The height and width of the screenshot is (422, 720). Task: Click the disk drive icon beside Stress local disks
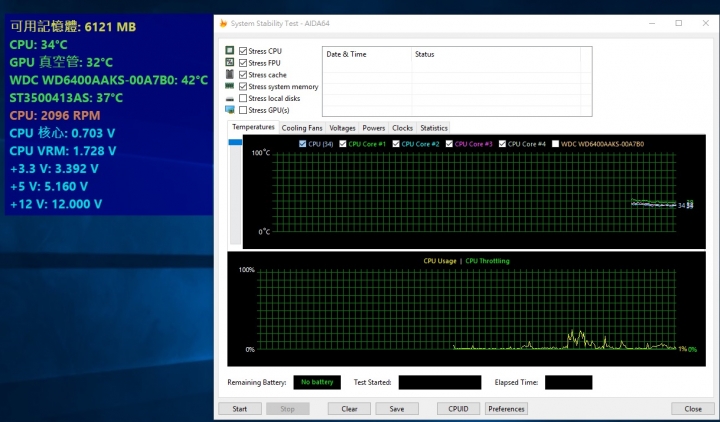point(230,99)
